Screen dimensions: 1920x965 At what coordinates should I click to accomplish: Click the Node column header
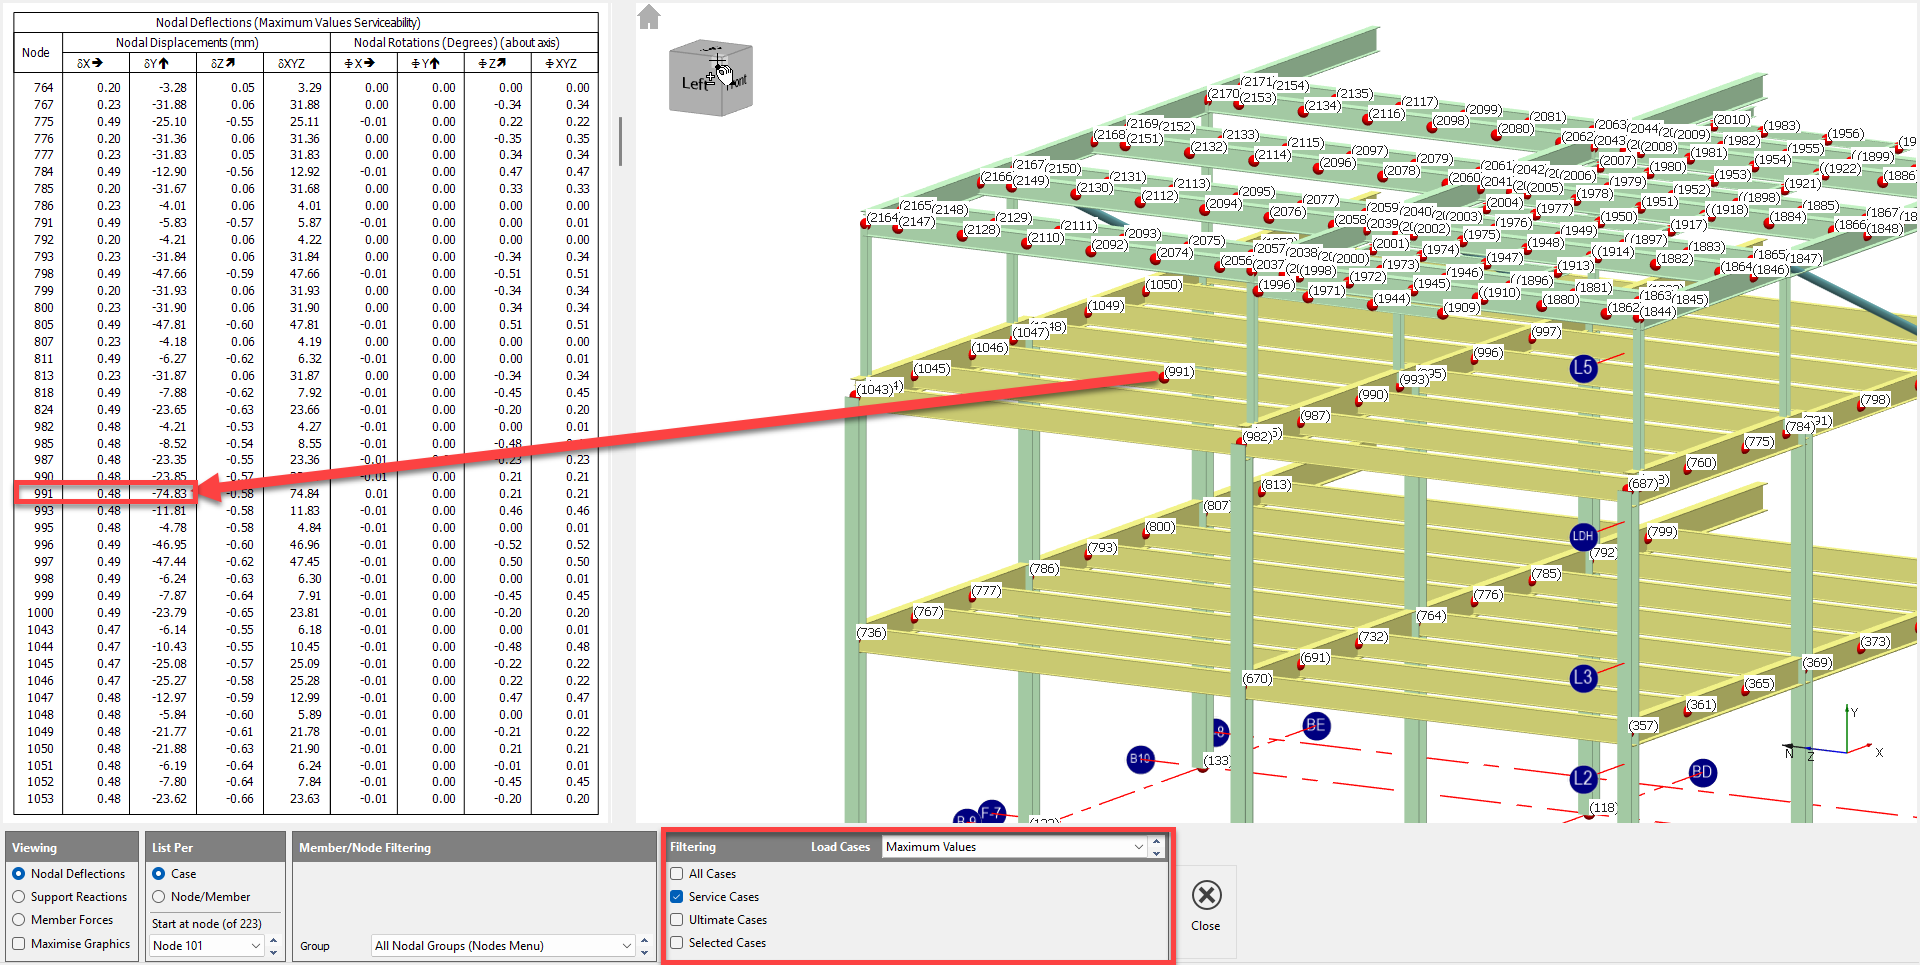click(x=36, y=53)
